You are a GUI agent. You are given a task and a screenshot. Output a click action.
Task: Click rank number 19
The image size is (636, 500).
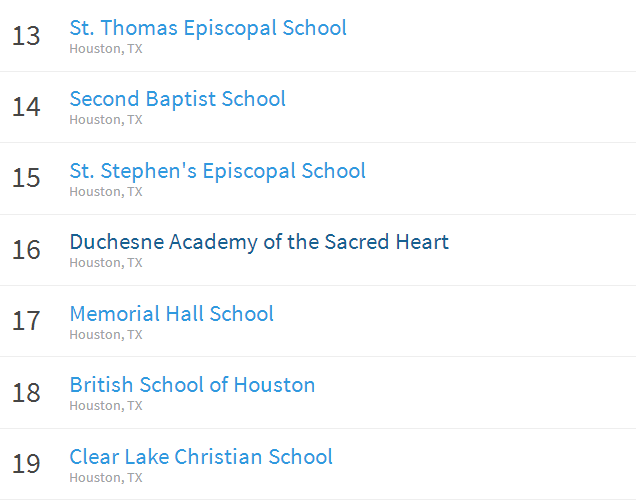point(26,465)
